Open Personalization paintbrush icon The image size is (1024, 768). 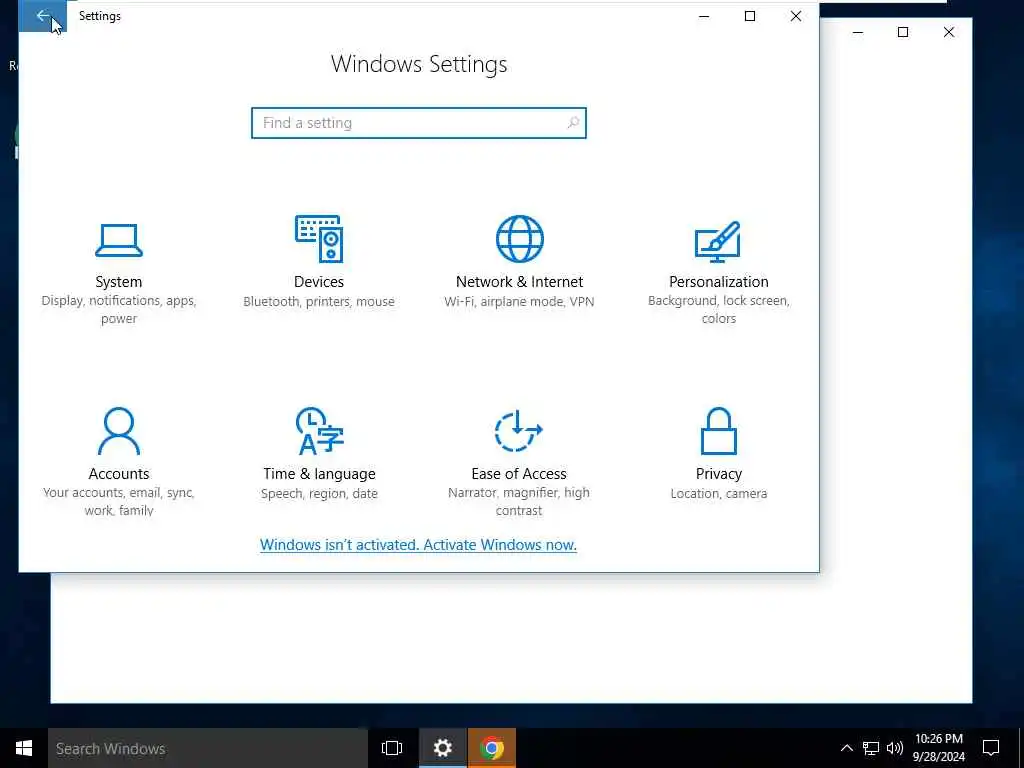coord(718,242)
